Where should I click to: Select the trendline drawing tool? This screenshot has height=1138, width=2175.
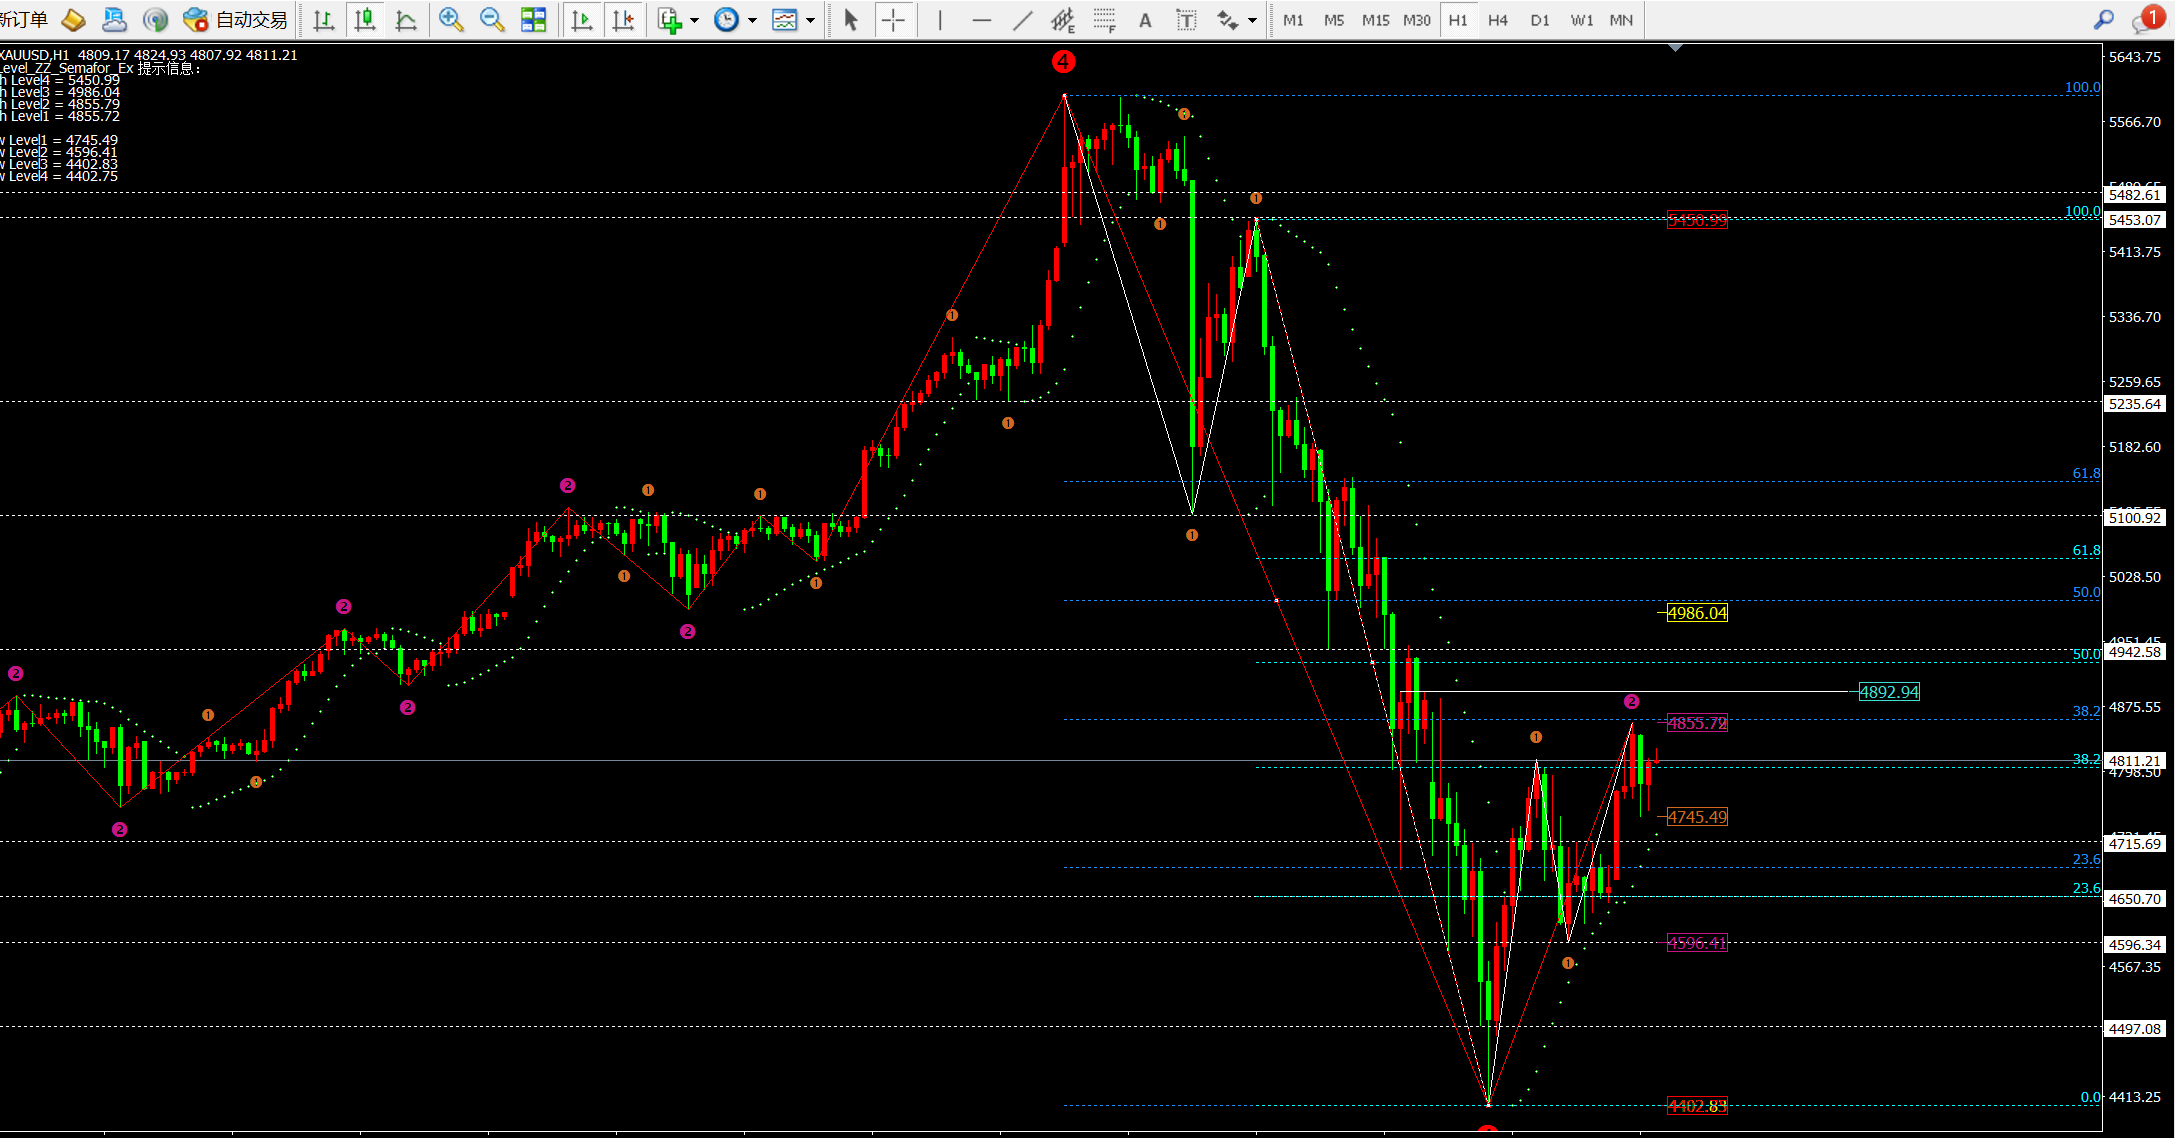(x=1022, y=20)
